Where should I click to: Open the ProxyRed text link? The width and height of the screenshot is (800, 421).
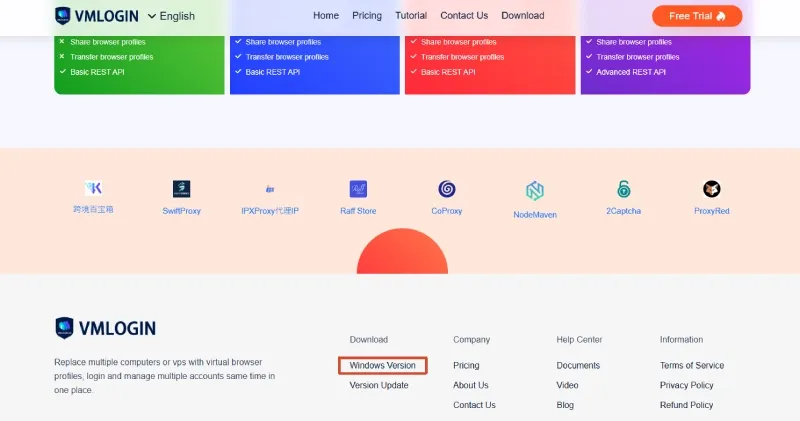[x=712, y=211]
